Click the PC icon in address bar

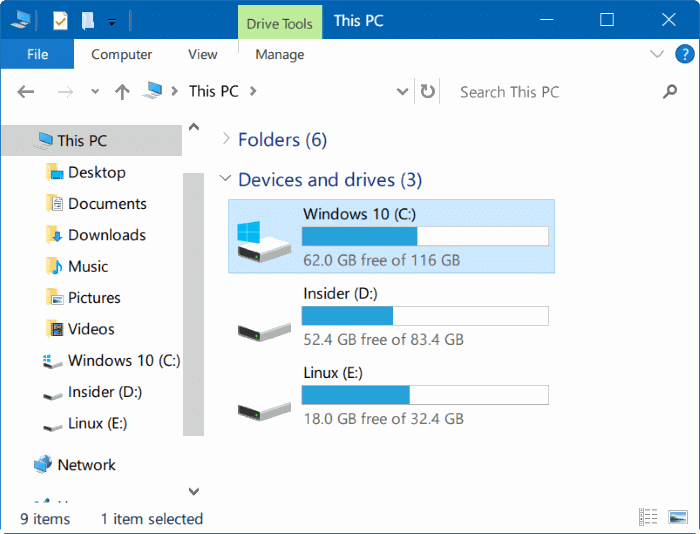tap(153, 91)
